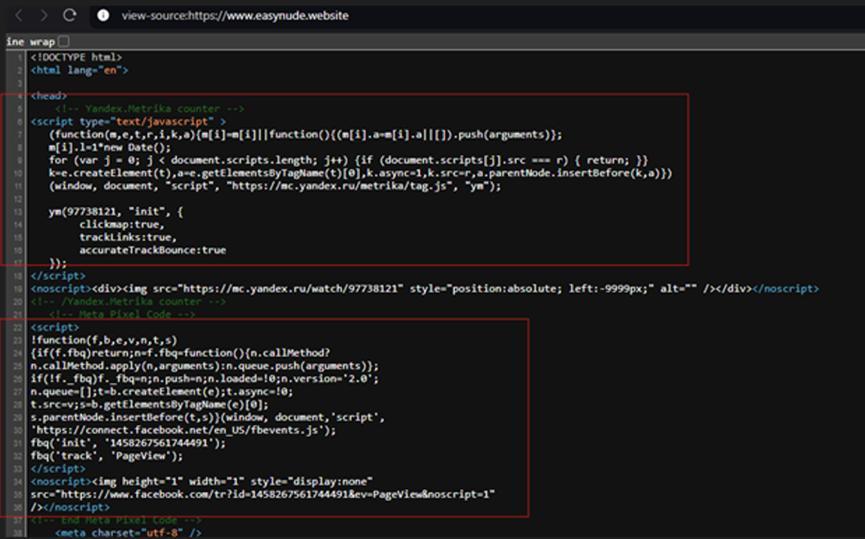Click the accurateTrackBounce:true line
The width and height of the screenshot is (865, 539).
coord(153,250)
